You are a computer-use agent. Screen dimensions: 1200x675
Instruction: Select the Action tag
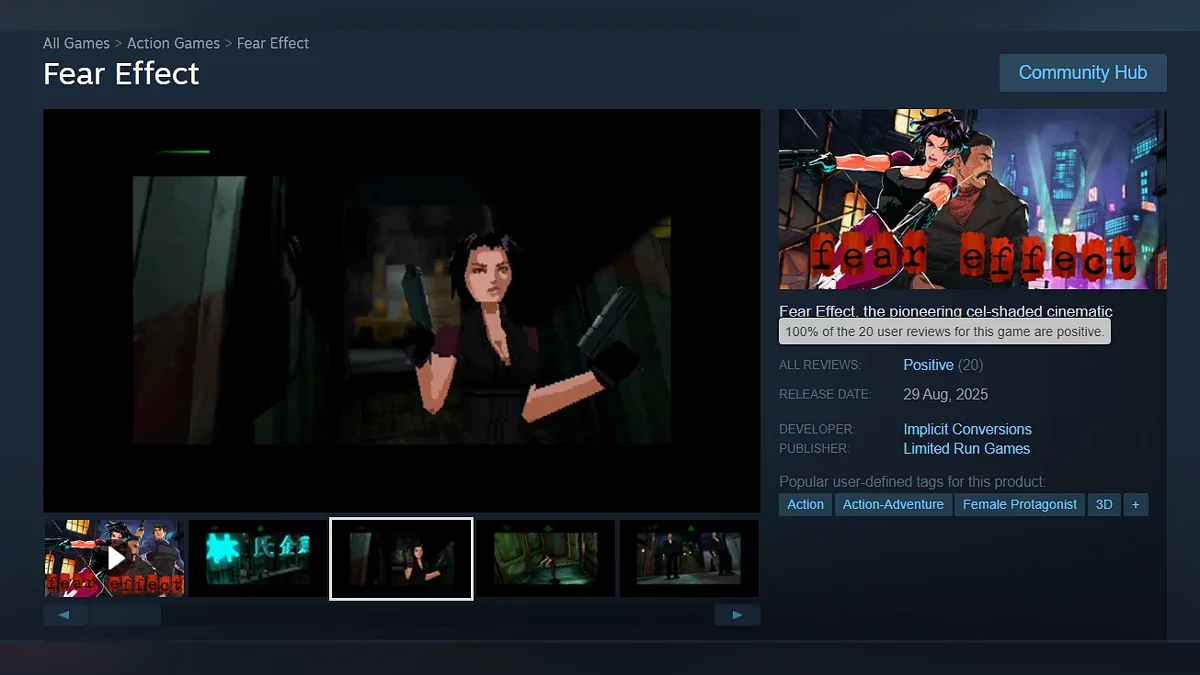805,505
